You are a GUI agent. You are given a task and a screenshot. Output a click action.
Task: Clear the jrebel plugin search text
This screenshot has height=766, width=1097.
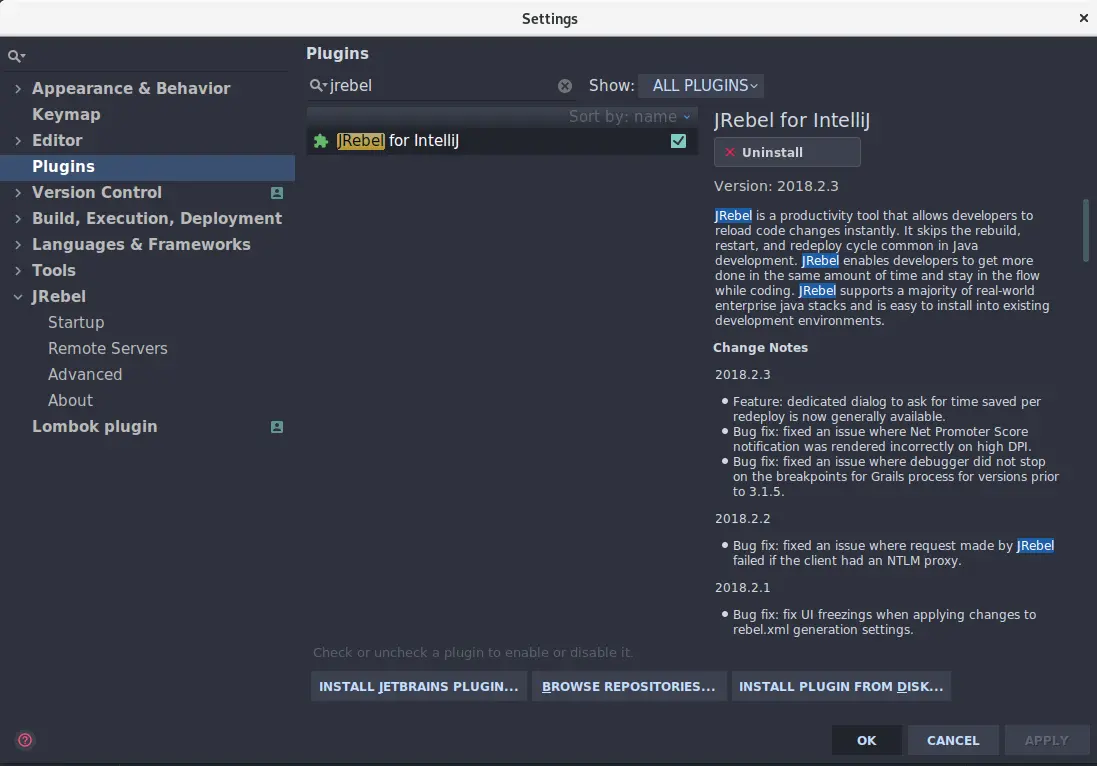click(x=565, y=86)
